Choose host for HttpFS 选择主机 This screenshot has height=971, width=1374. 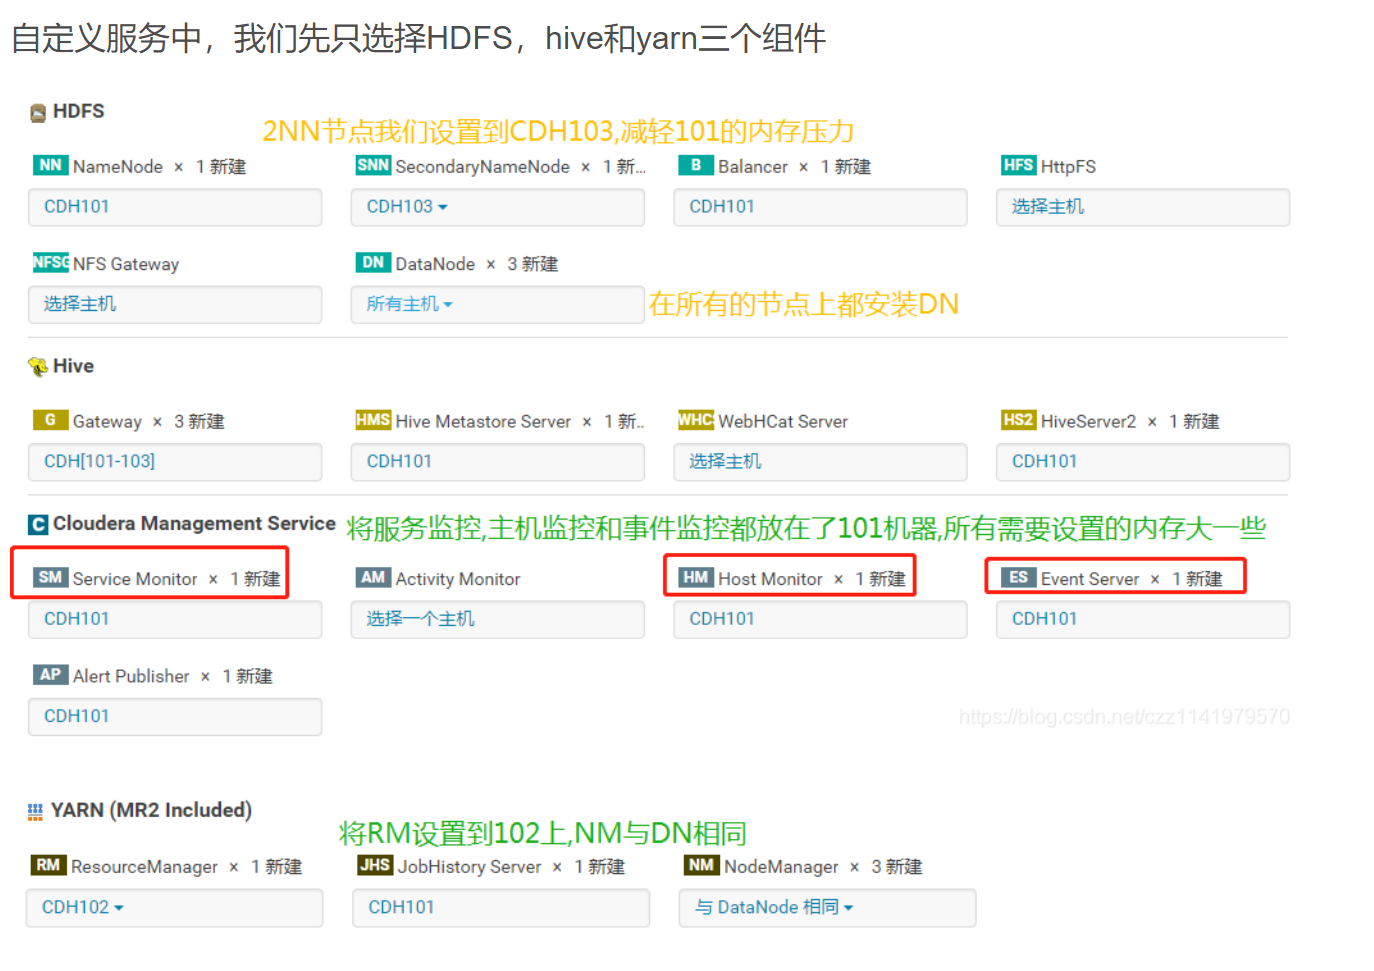pos(1143,207)
